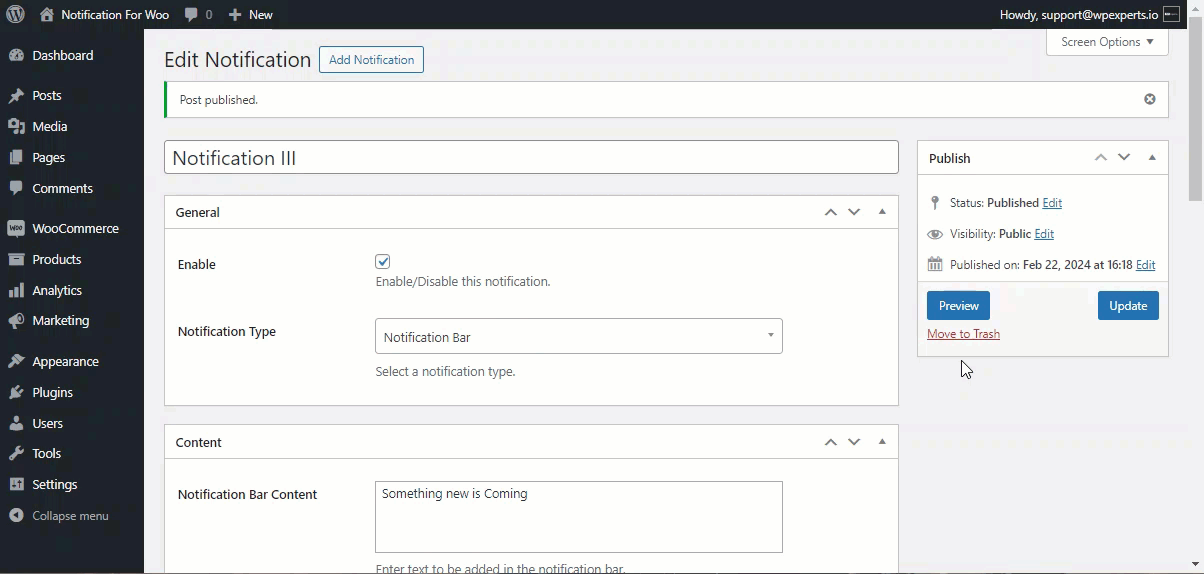Collapse the General panel
The width and height of the screenshot is (1204, 574).
pos(882,212)
